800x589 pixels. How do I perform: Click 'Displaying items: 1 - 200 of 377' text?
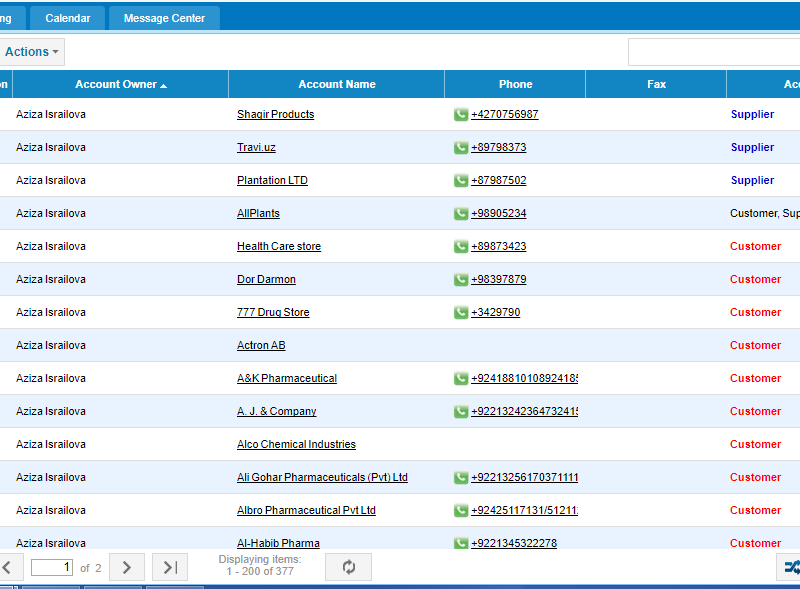pos(260,566)
